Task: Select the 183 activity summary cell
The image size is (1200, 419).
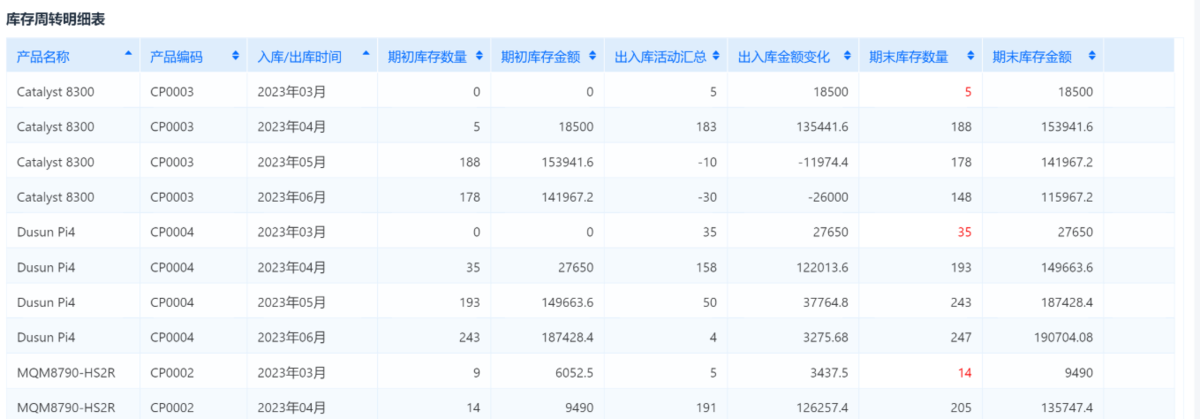Action: (x=707, y=127)
